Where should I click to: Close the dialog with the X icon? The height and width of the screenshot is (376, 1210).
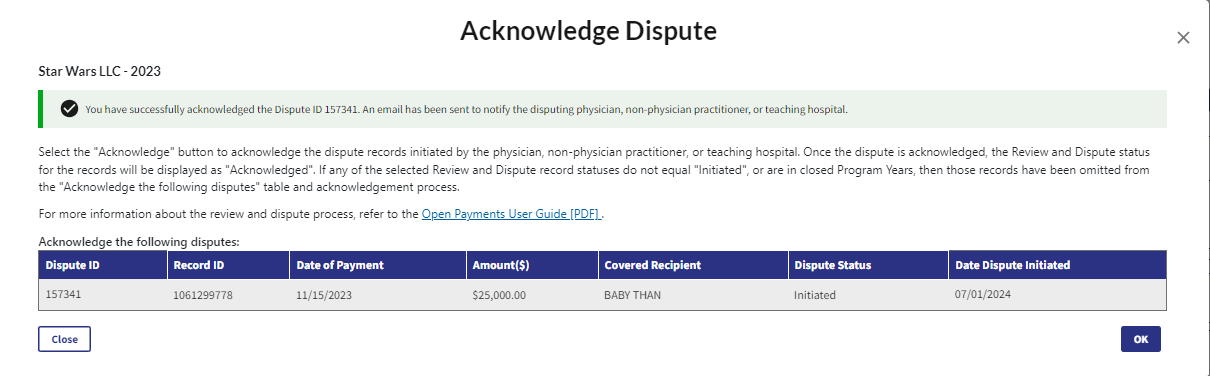(1183, 38)
